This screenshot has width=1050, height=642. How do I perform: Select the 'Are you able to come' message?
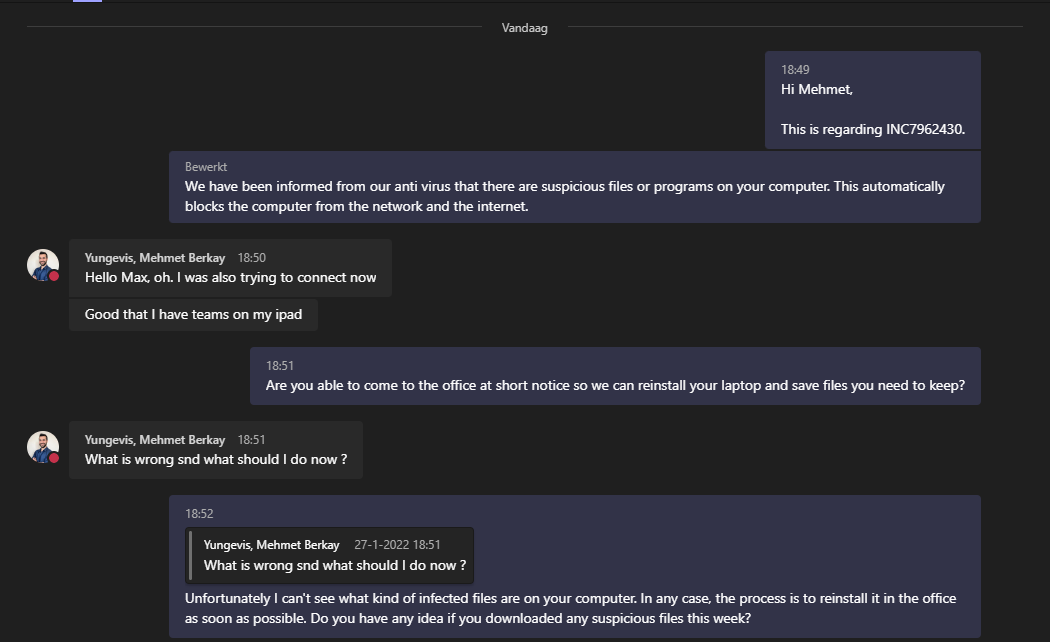tap(614, 385)
